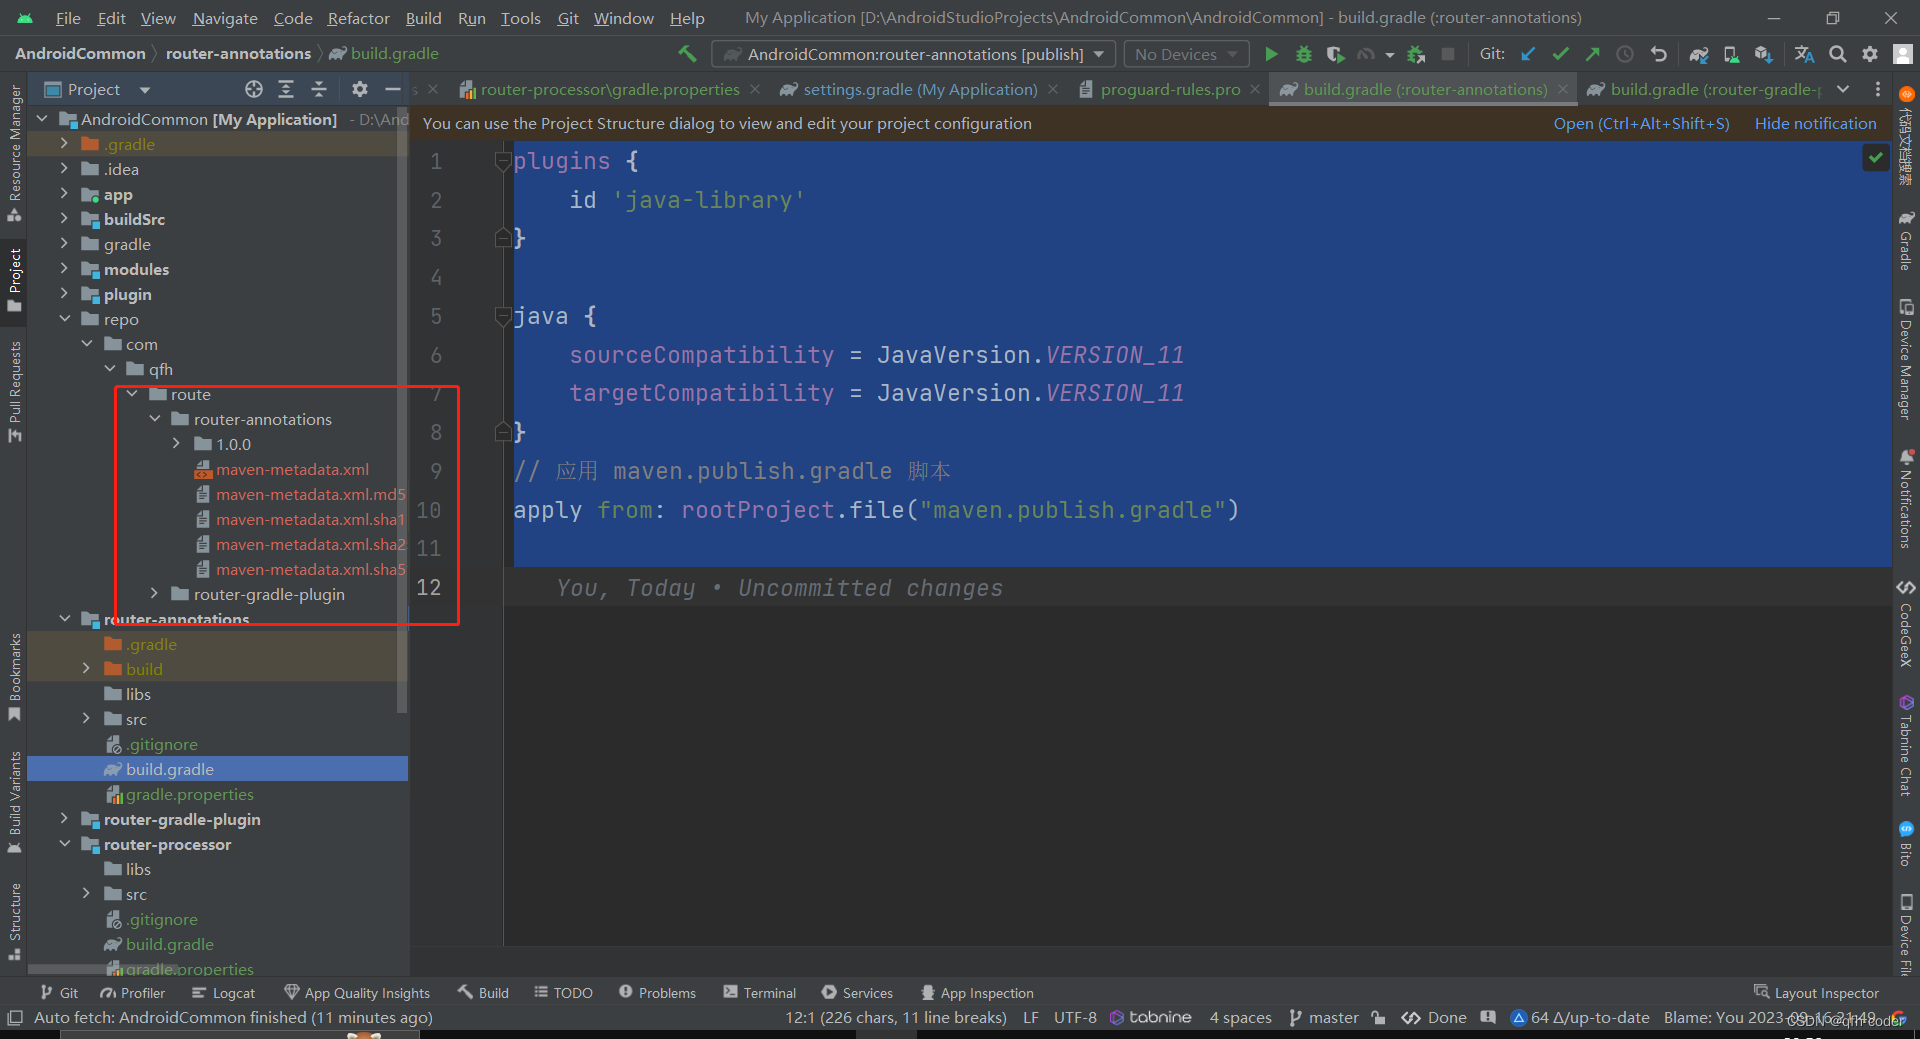Expand the 1.0.0 version folder
This screenshot has height=1039, width=1920.
176,444
